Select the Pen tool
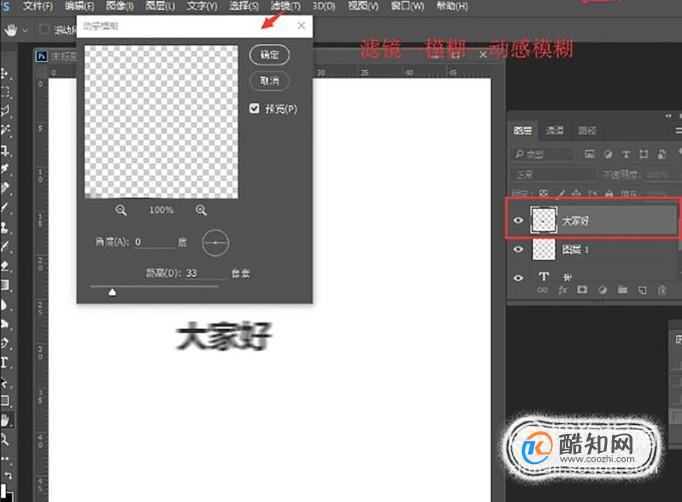 [5, 343]
